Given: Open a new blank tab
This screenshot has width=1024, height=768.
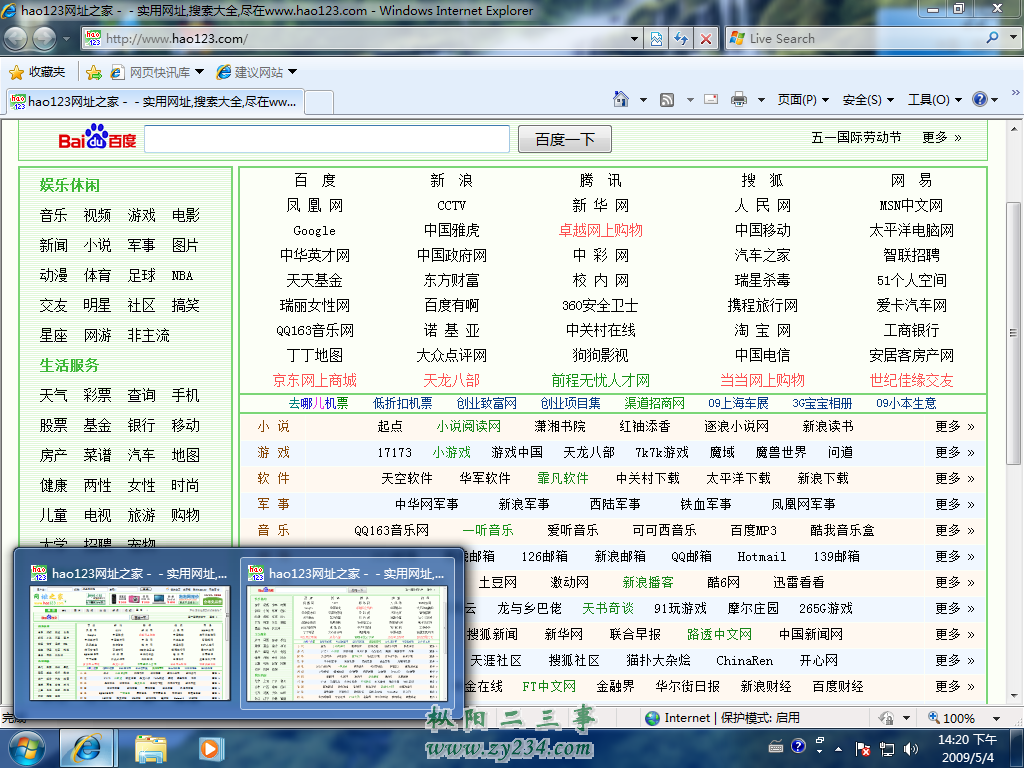Looking at the screenshot, I should coord(319,103).
